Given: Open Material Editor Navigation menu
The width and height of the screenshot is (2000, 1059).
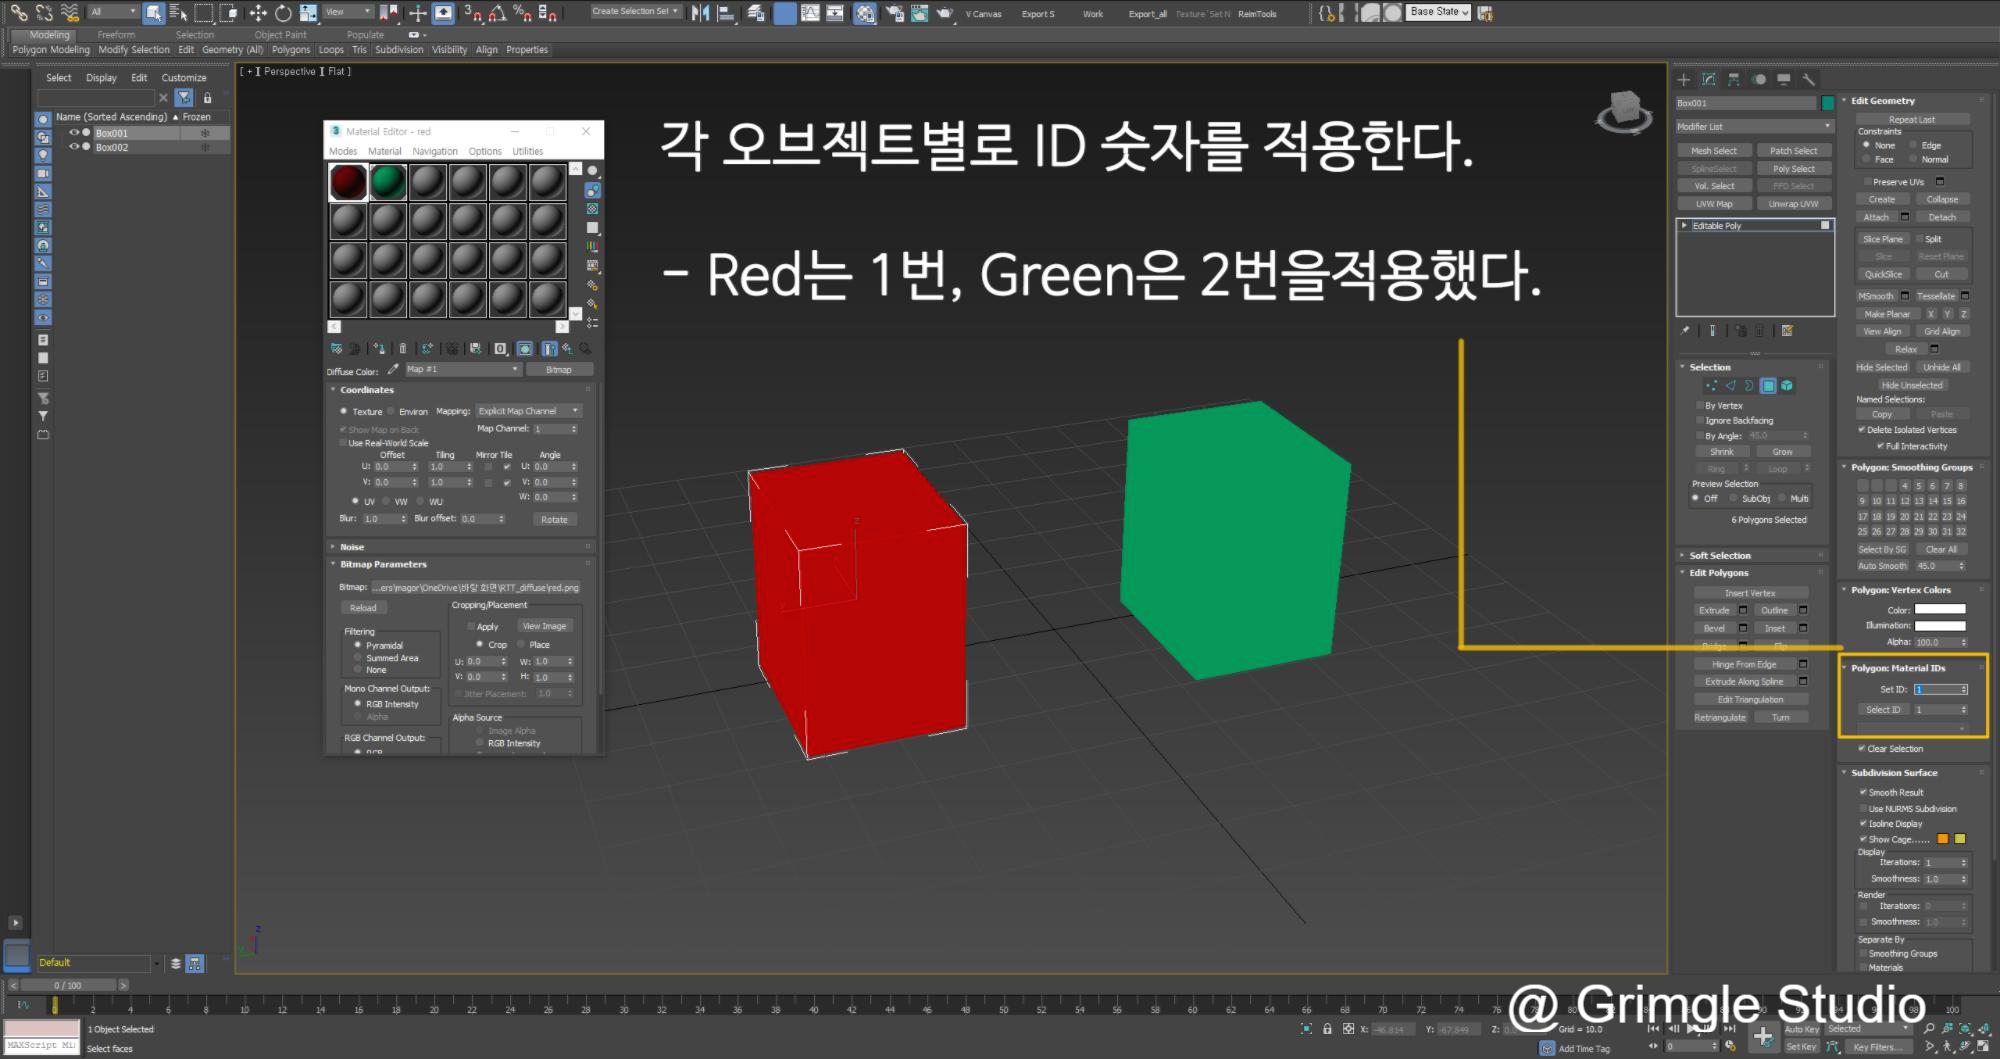Looking at the screenshot, I should 435,151.
